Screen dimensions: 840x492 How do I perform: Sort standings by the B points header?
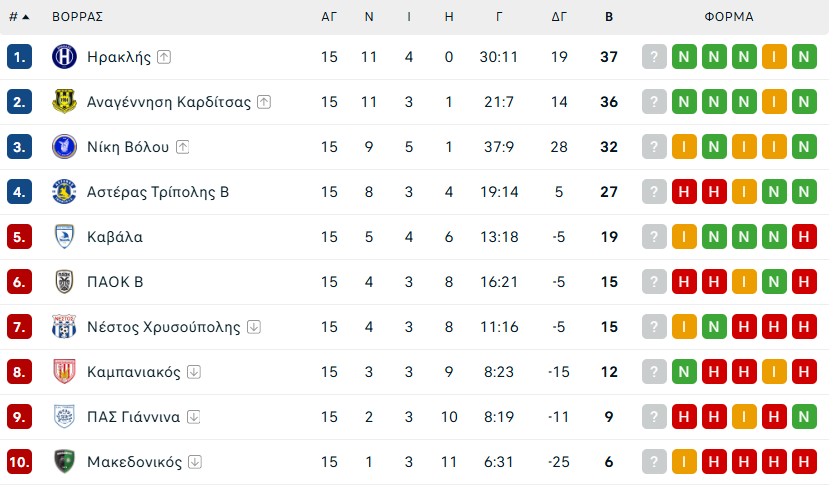tap(609, 17)
